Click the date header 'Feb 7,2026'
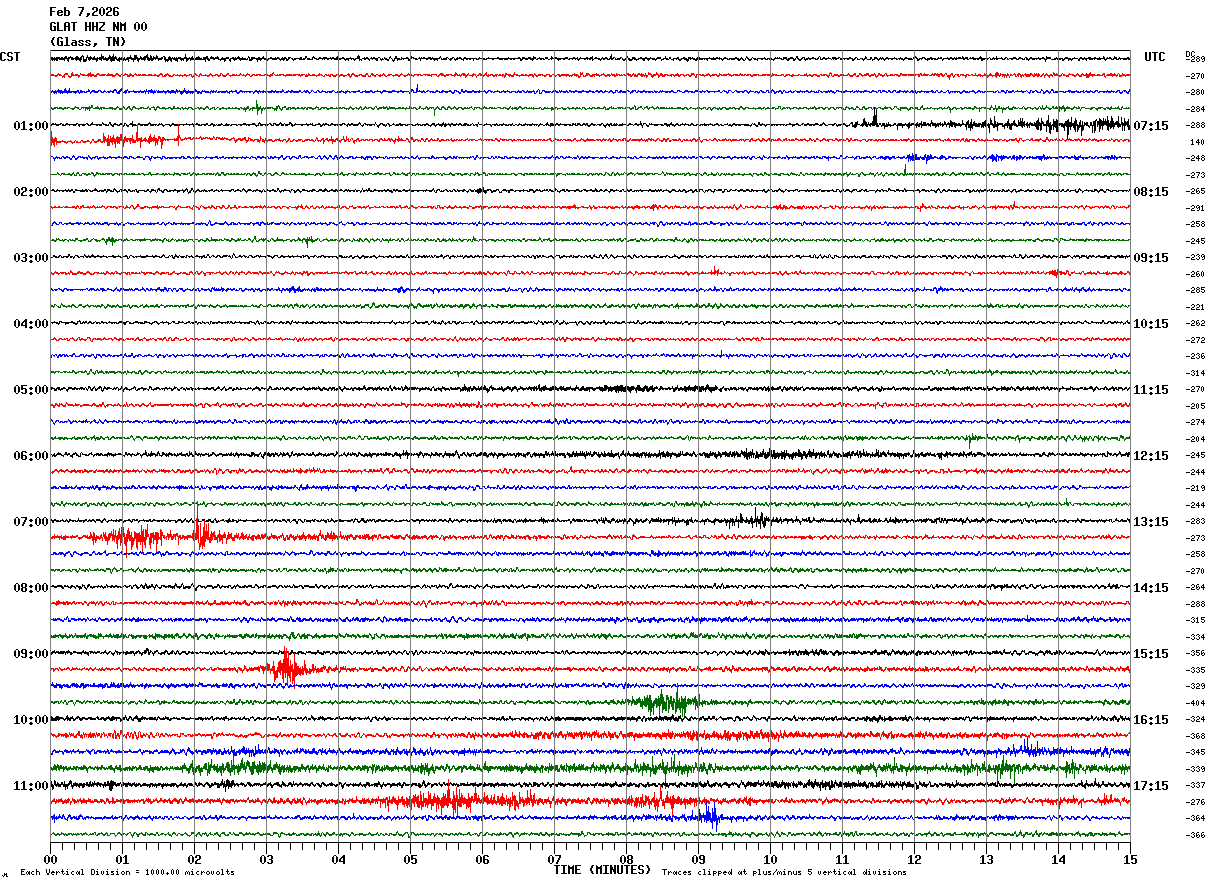 click(84, 12)
